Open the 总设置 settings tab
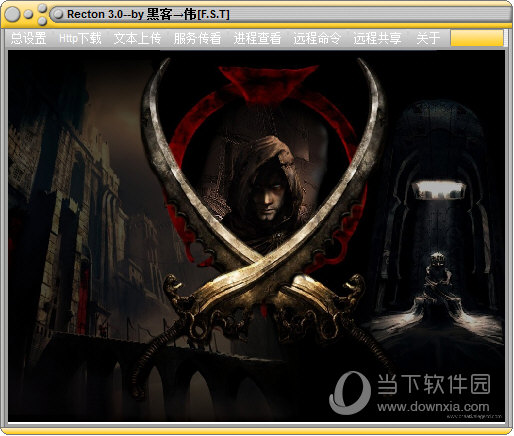This screenshot has width=514, height=436. (x=28, y=38)
